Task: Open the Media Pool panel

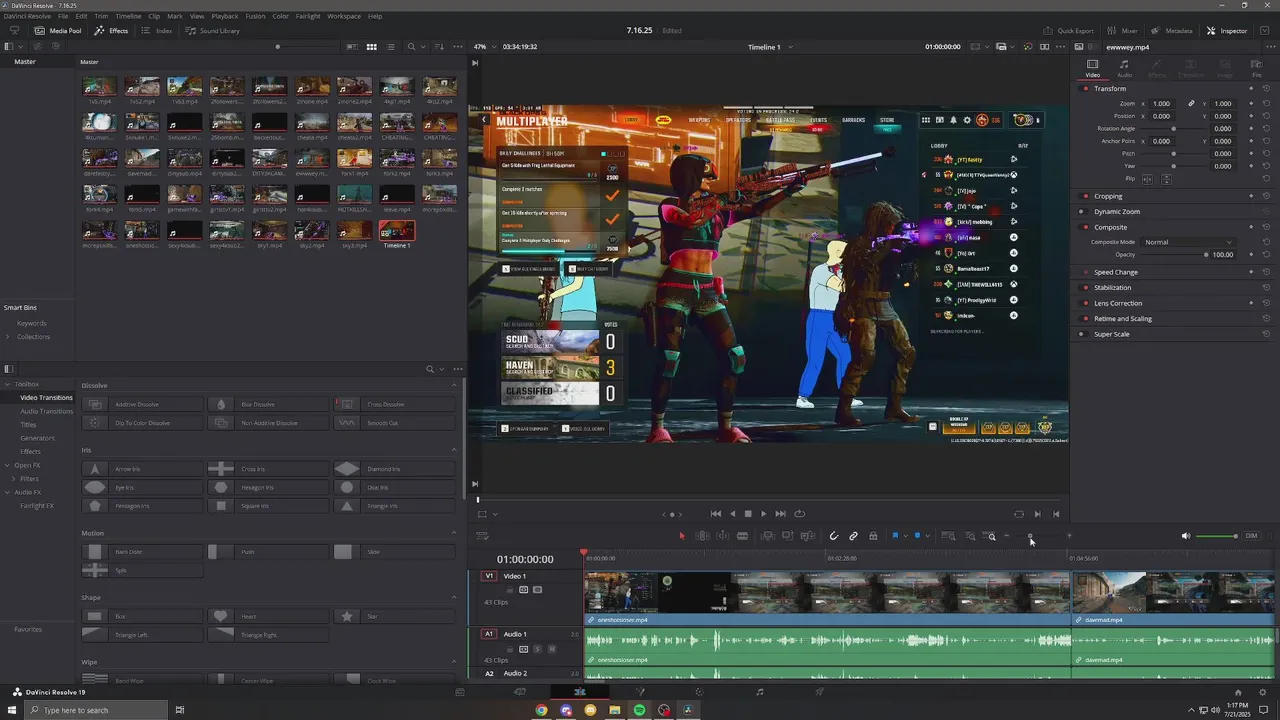Action: pyautogui.click(x=58, y=31)
